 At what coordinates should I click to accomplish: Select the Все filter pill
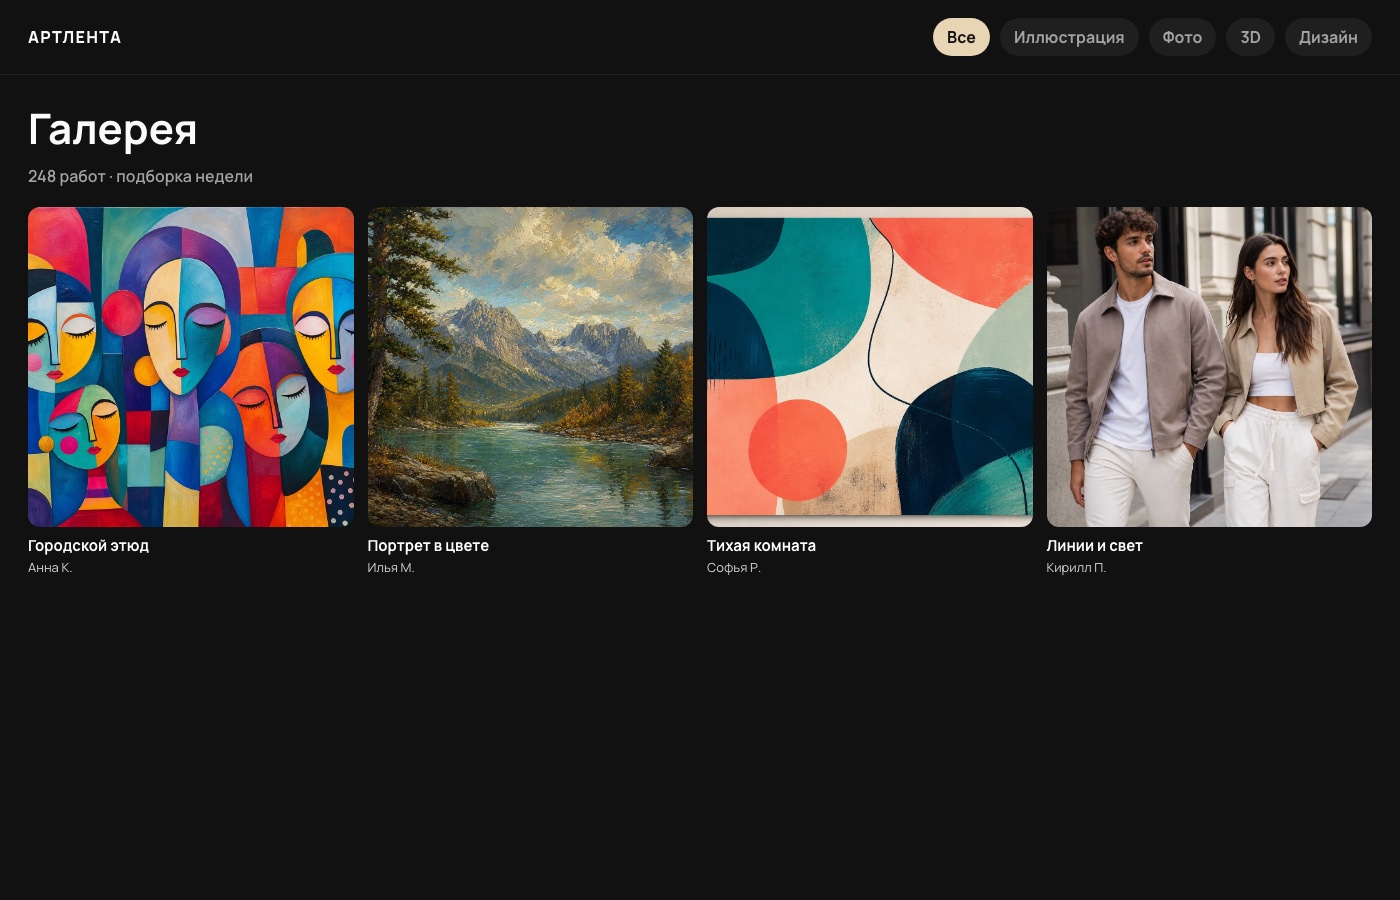pyautogui.click(x=961, y=37)
